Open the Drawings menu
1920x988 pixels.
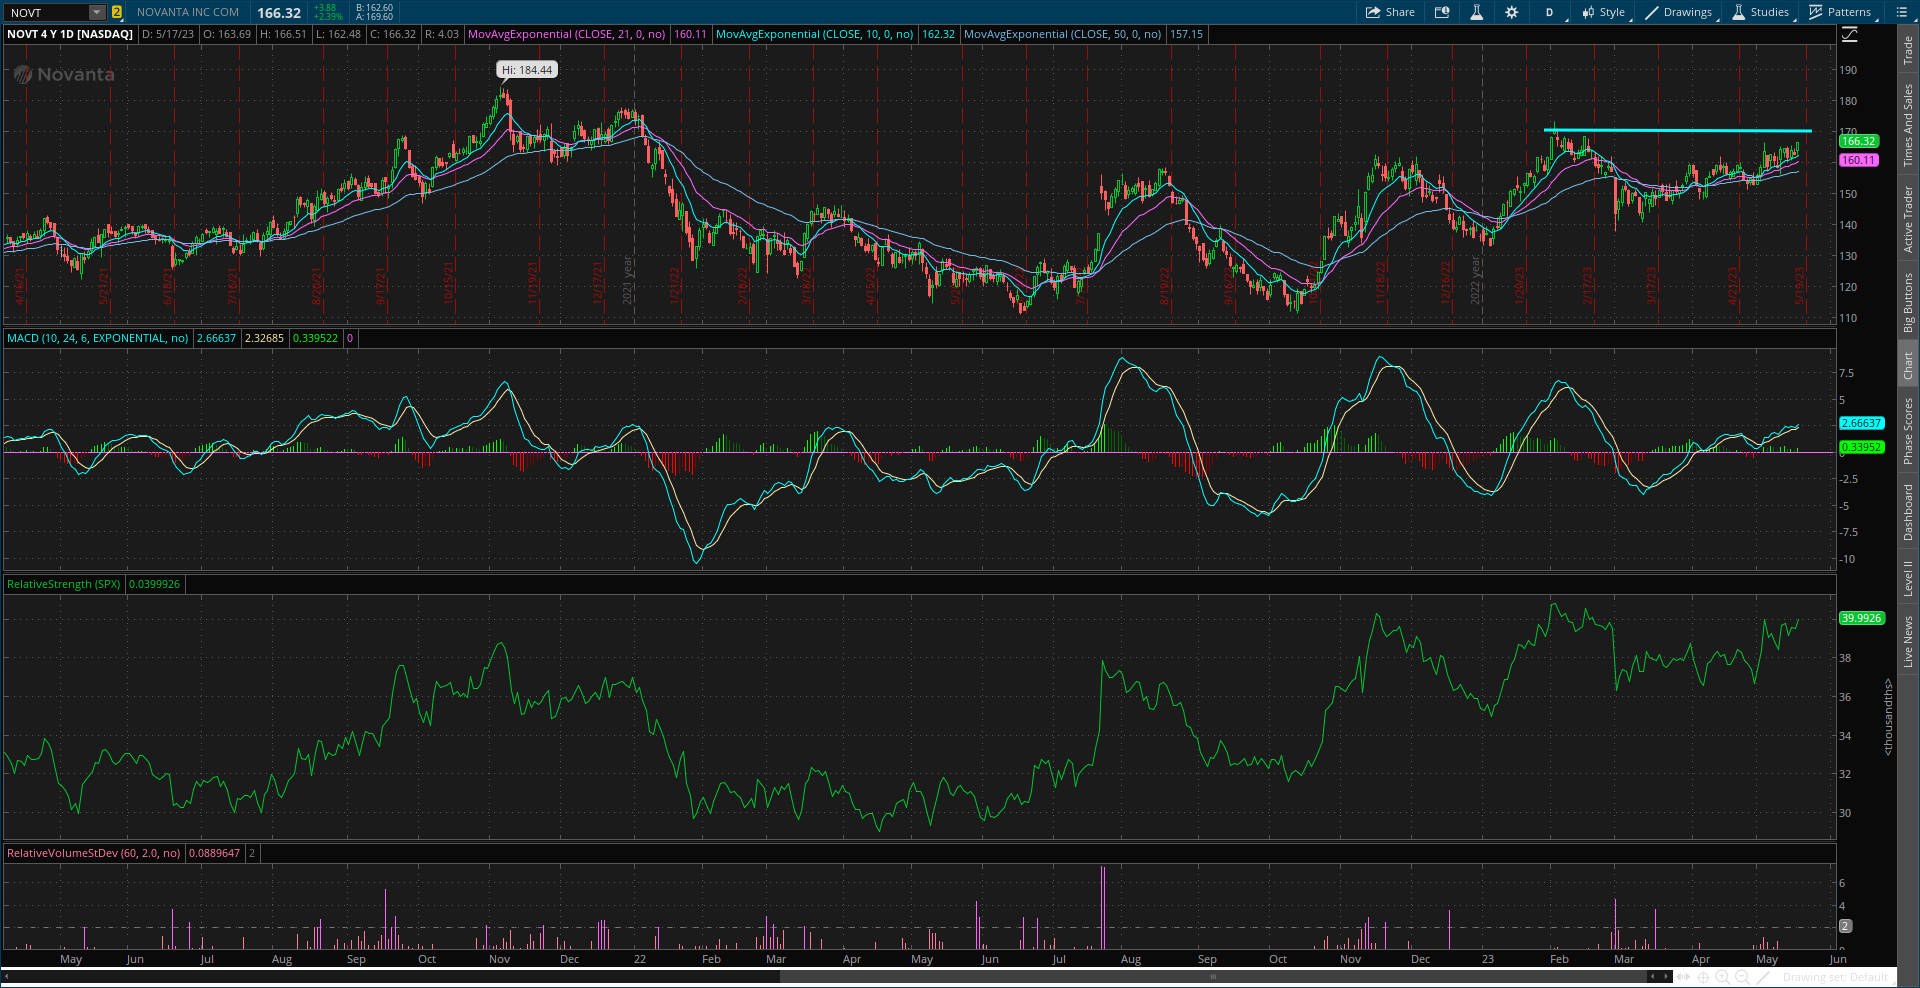click(x=1679, y=12)
